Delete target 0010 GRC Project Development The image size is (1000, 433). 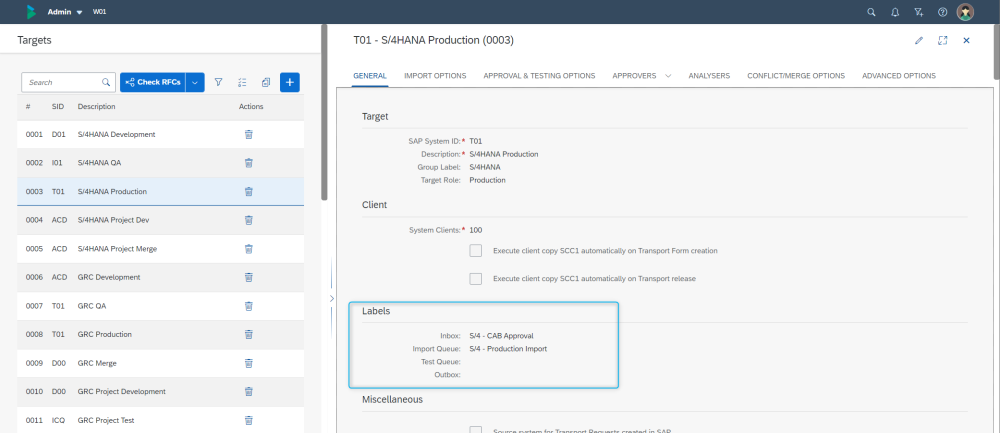point(249,392)
